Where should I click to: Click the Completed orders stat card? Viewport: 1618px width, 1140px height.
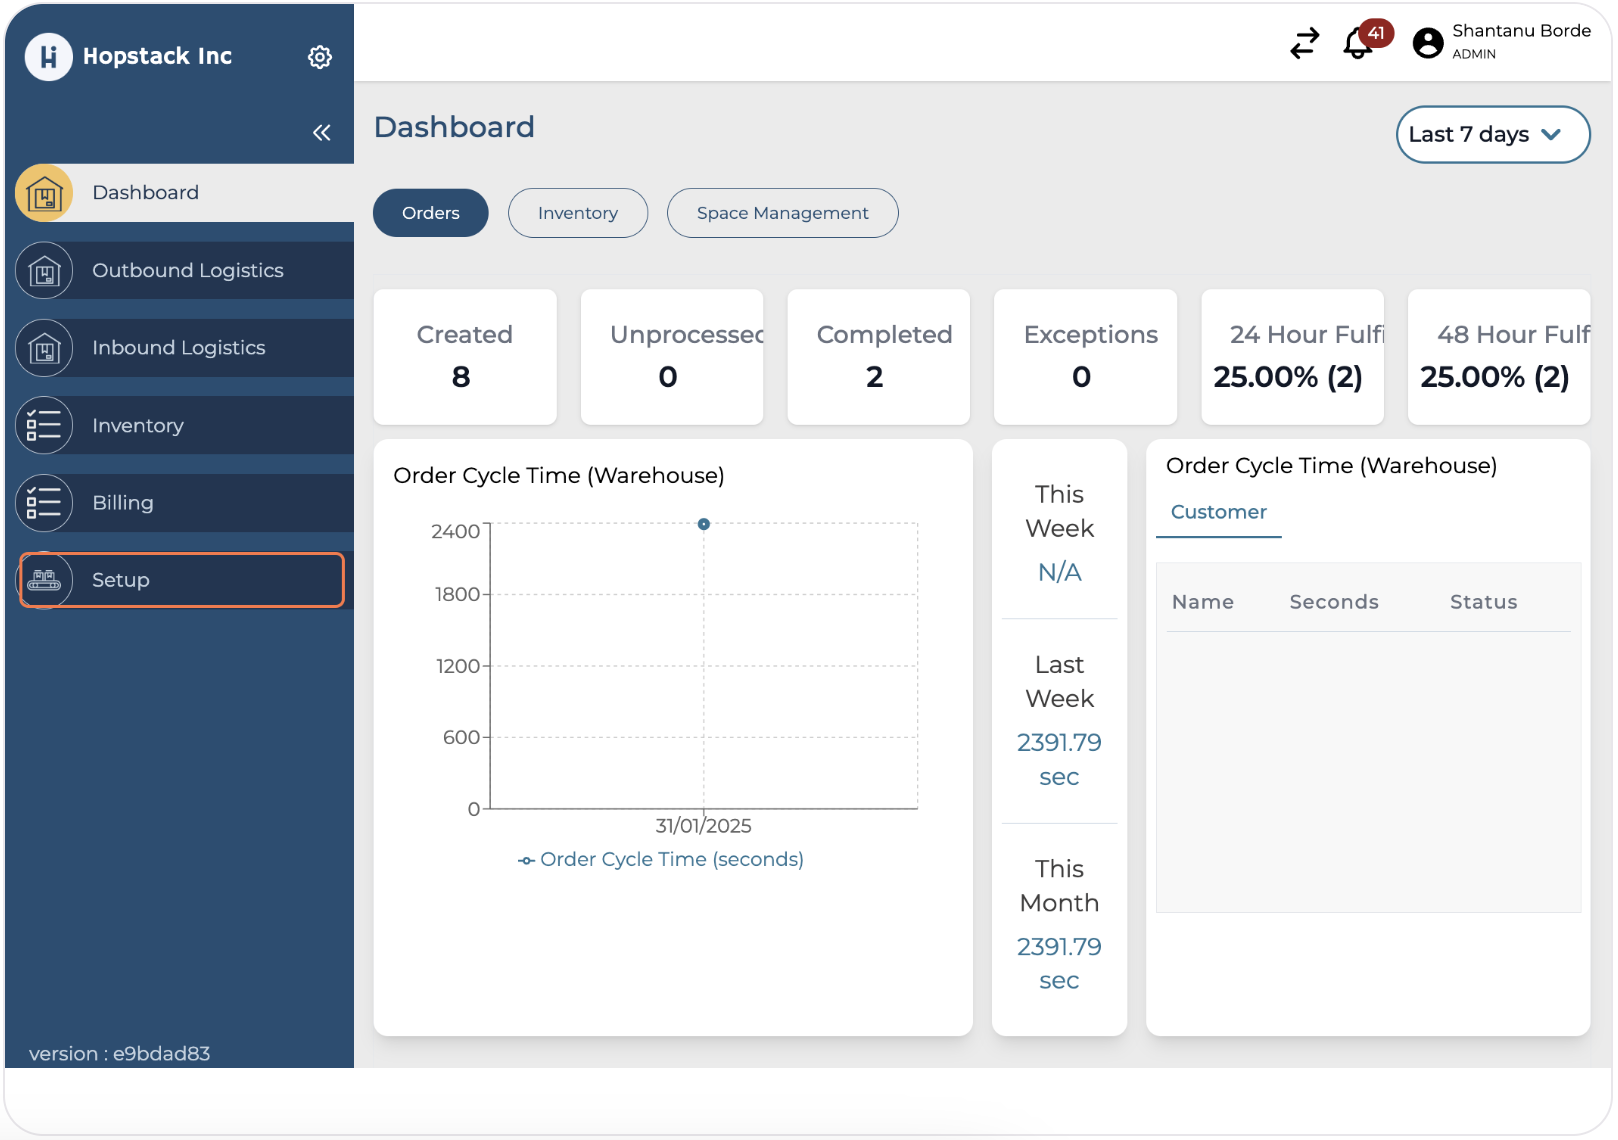click(x=878, y=357)
